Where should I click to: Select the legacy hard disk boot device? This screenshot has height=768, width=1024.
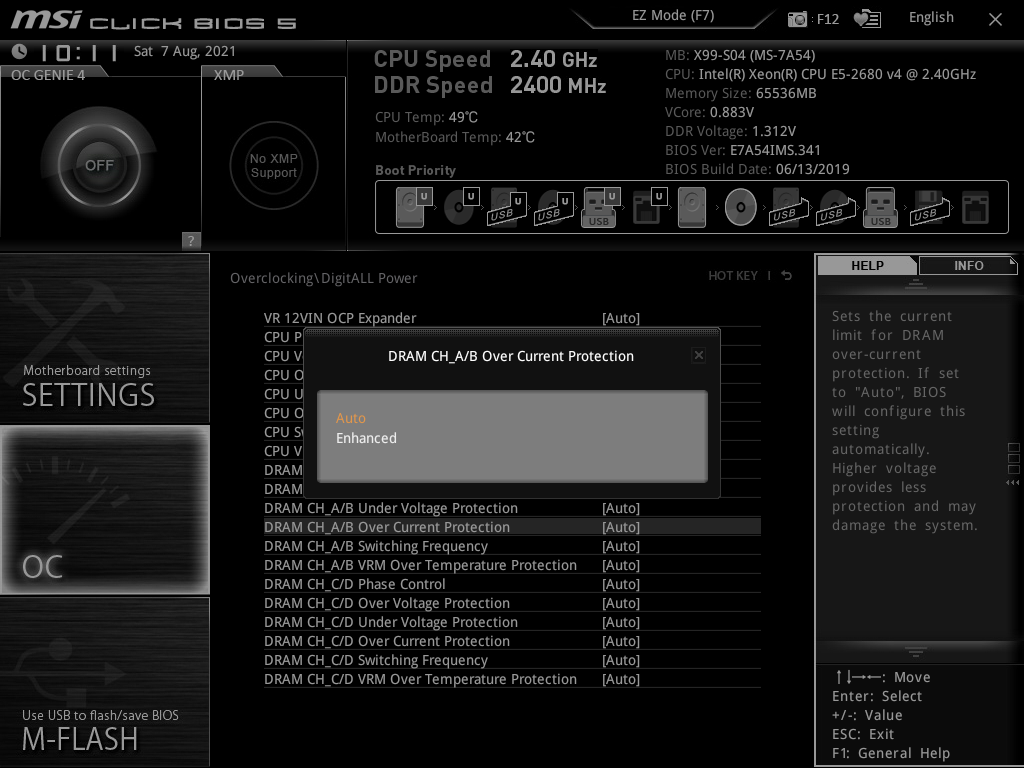(x=692, y=207)
